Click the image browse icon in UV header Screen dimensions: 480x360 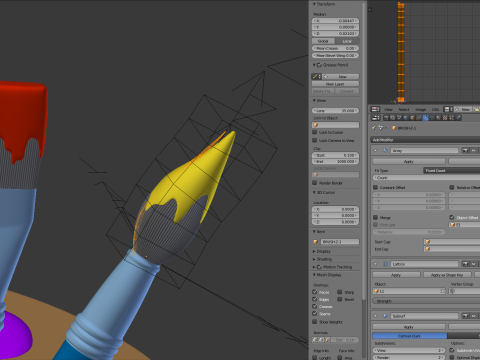tap(447, 109)
